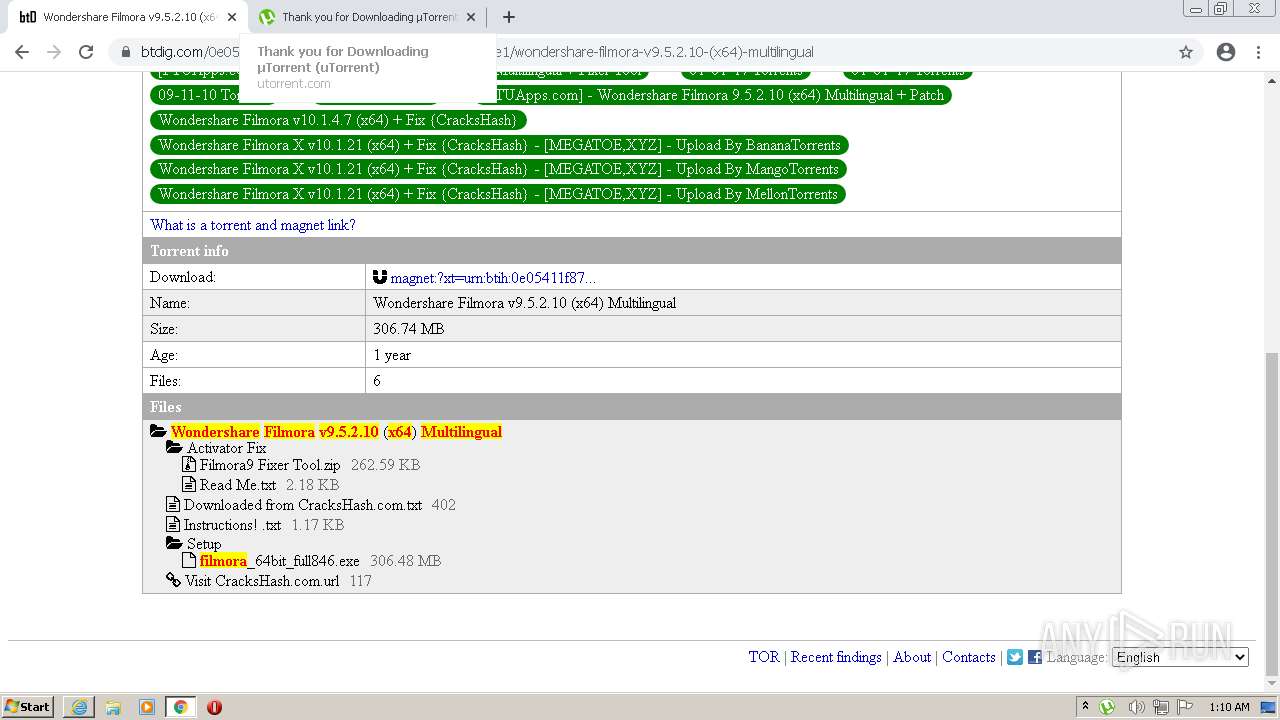The height and width of the screenshot is (720, 1280).
Task: Click the Facebook icon in the footer
Action: coord(1035,657)
